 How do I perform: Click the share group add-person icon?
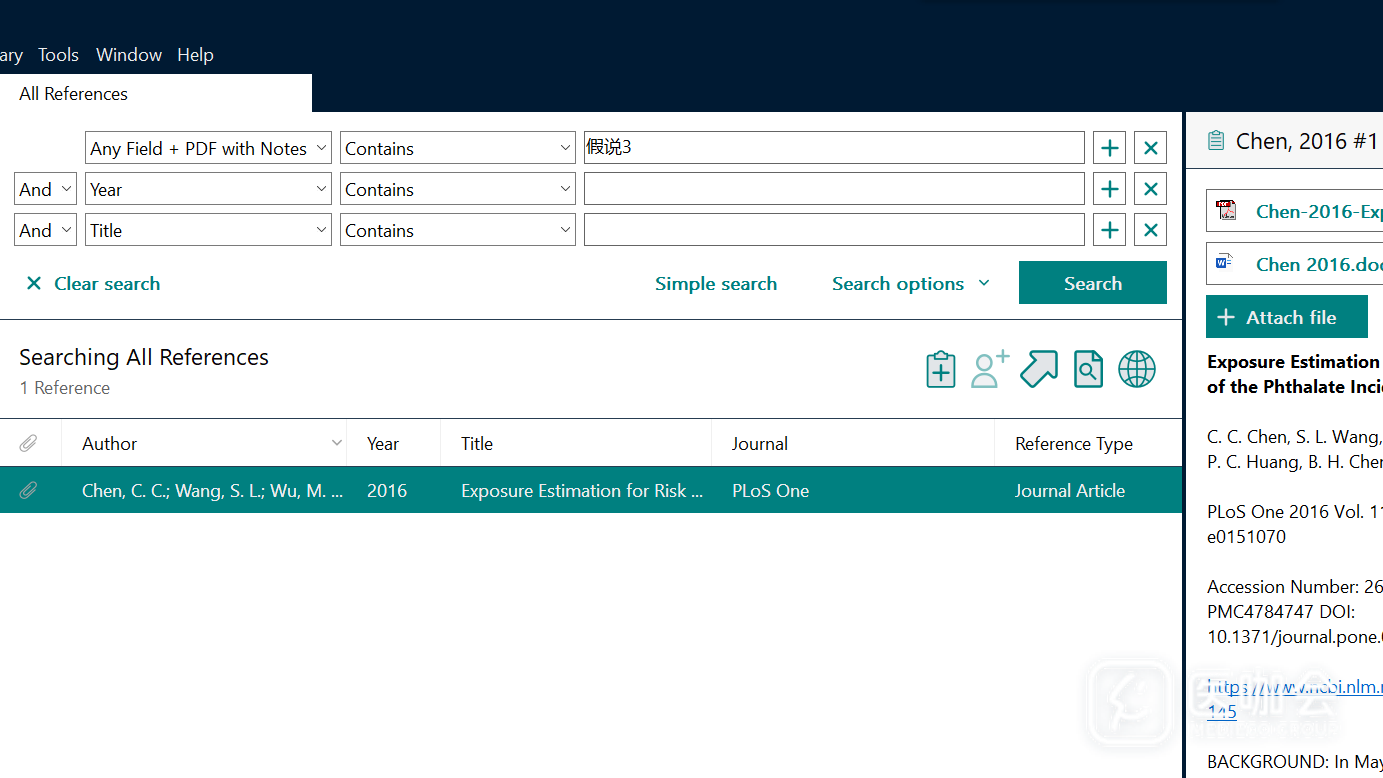tap(989, 369)
